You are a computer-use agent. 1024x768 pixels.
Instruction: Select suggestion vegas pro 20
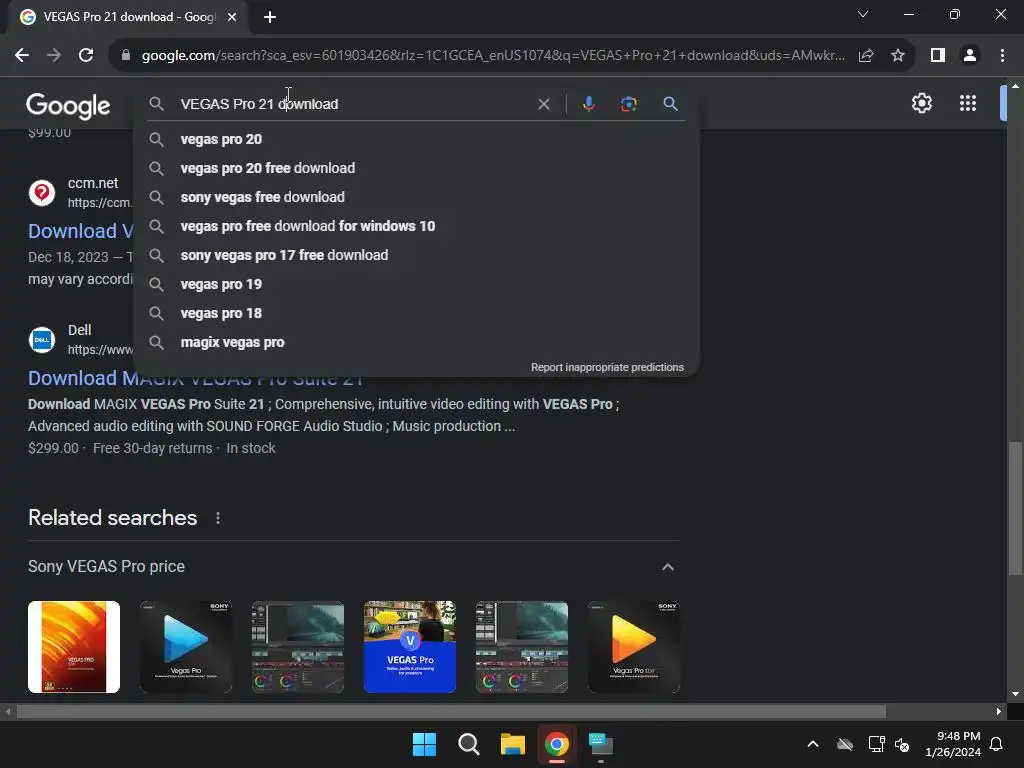tap(416, 139)
